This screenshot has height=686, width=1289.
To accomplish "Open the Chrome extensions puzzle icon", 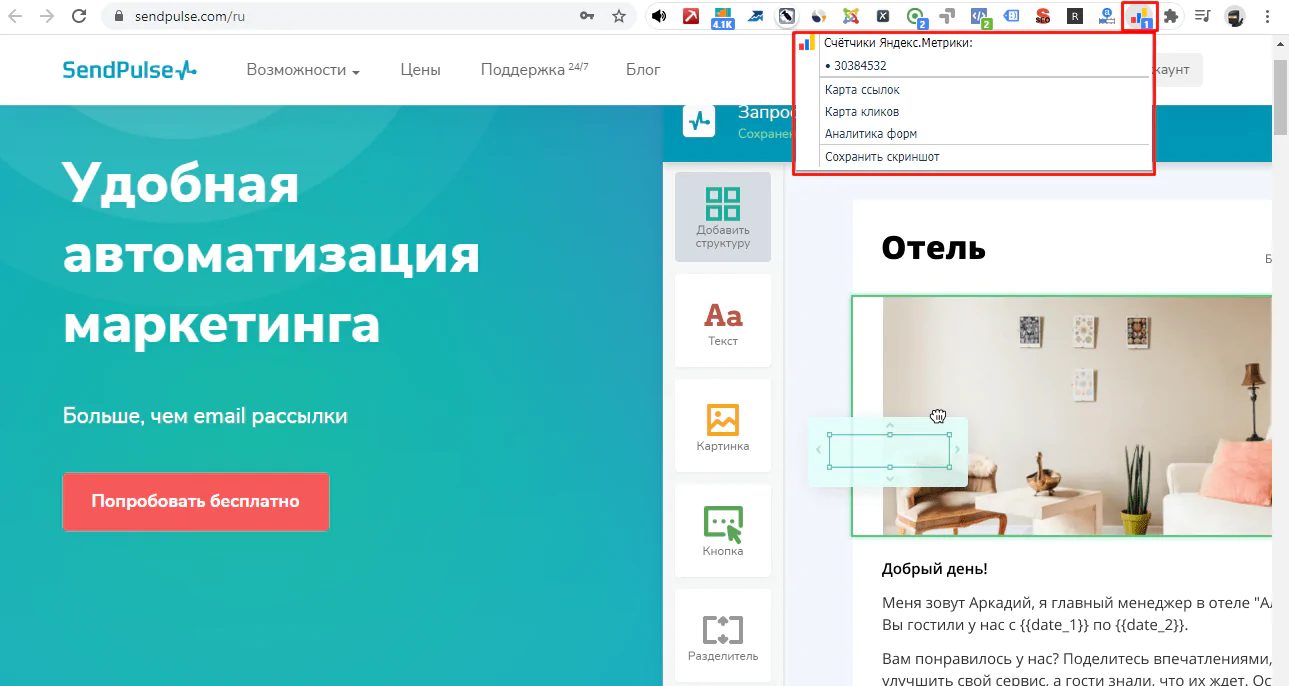I will pos(1170,16).
